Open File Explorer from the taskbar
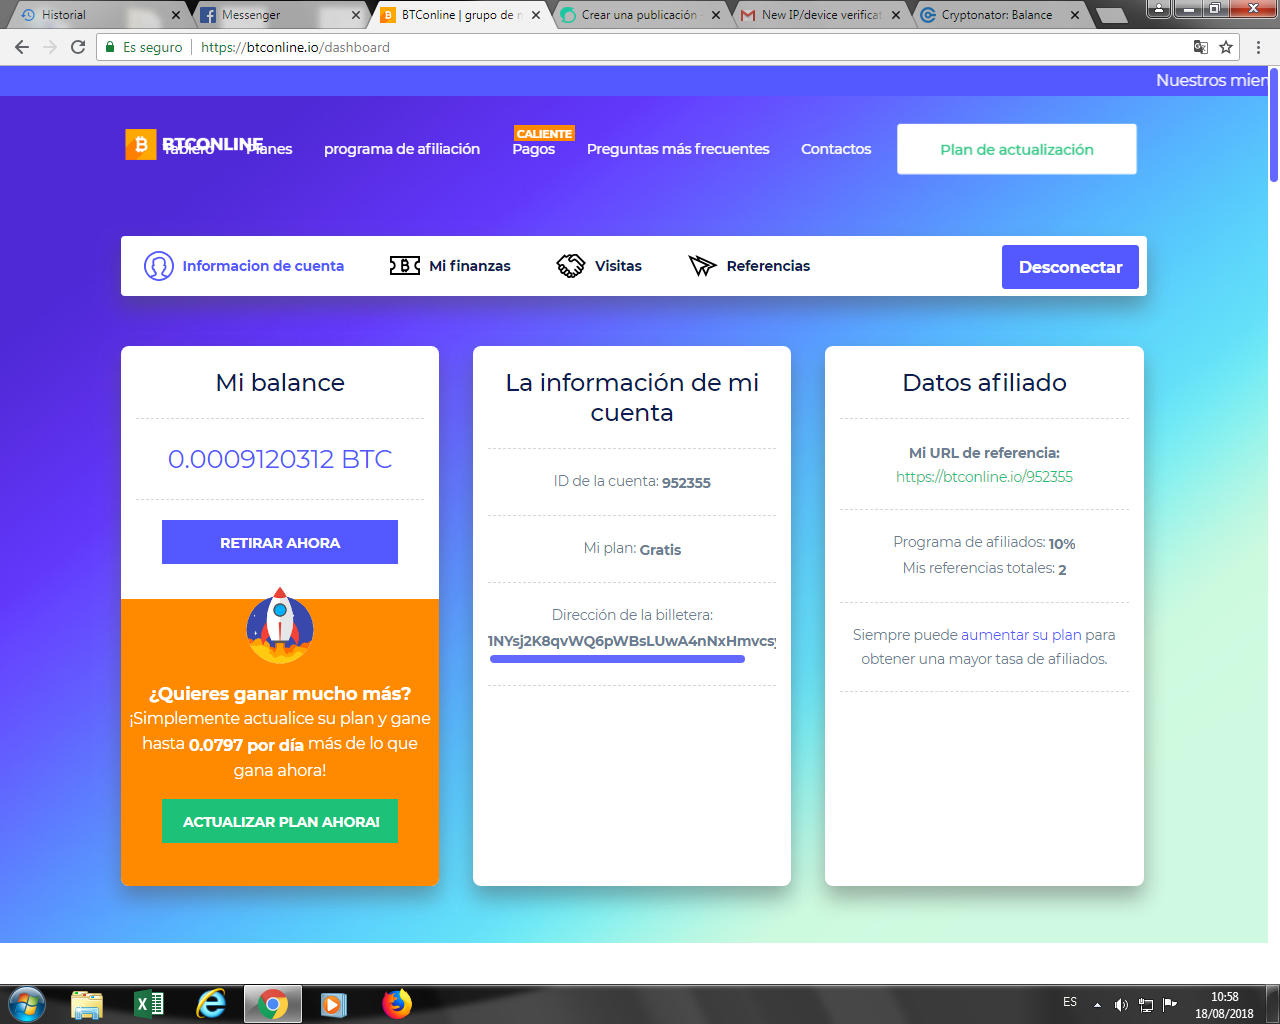 (87, 1004)
